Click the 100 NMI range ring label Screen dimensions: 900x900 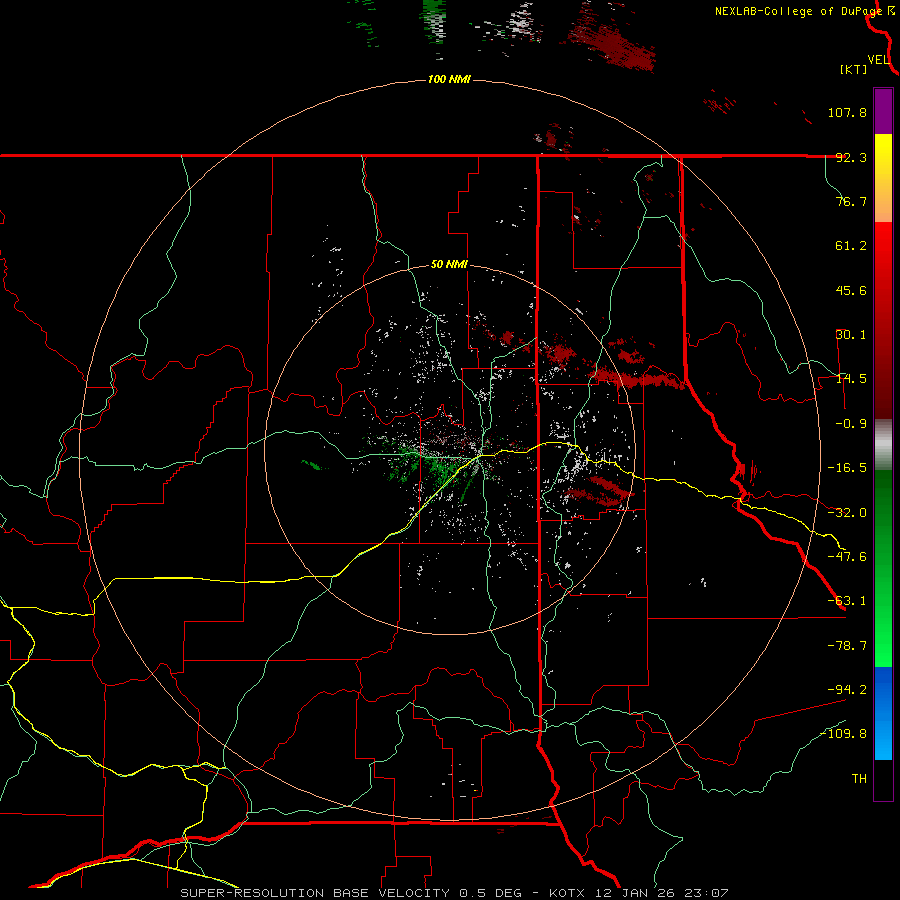(449, 79)
